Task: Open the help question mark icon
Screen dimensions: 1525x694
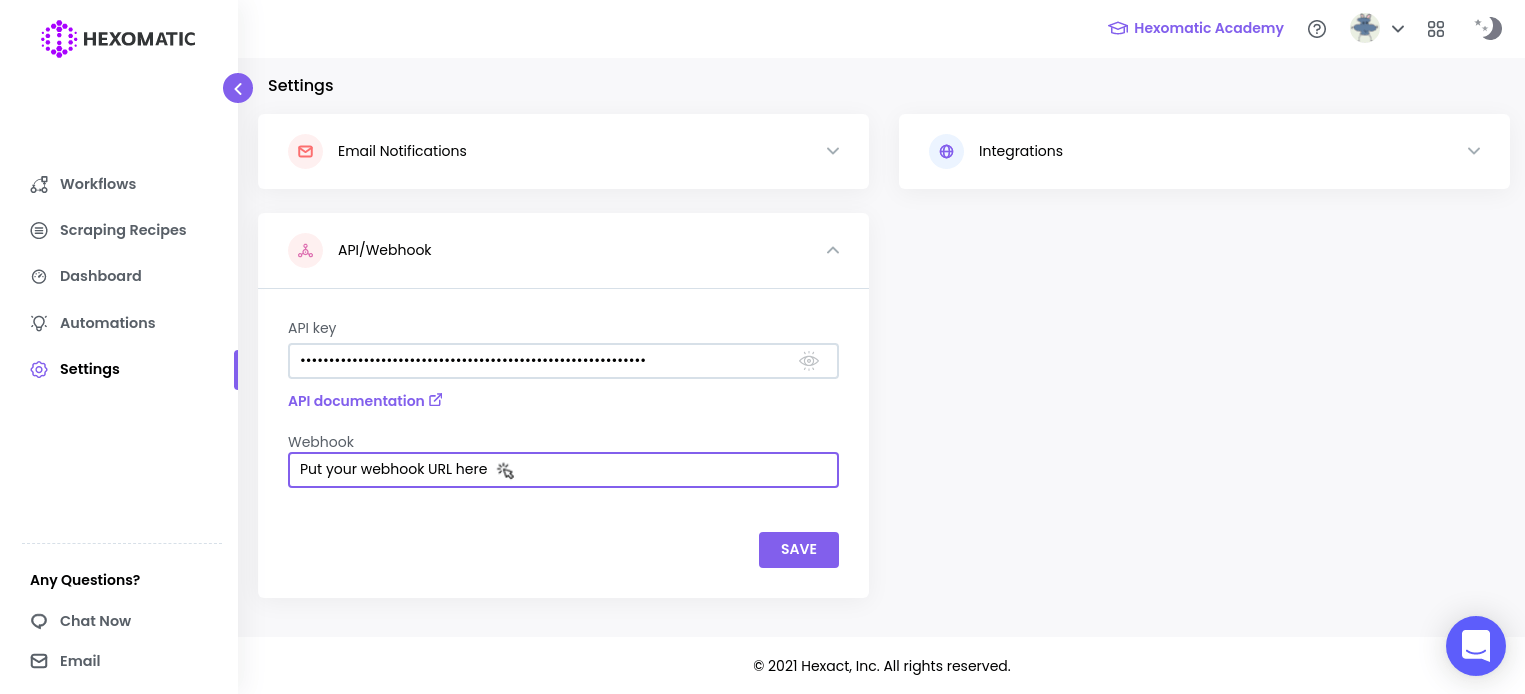Action: point(1317,29)
